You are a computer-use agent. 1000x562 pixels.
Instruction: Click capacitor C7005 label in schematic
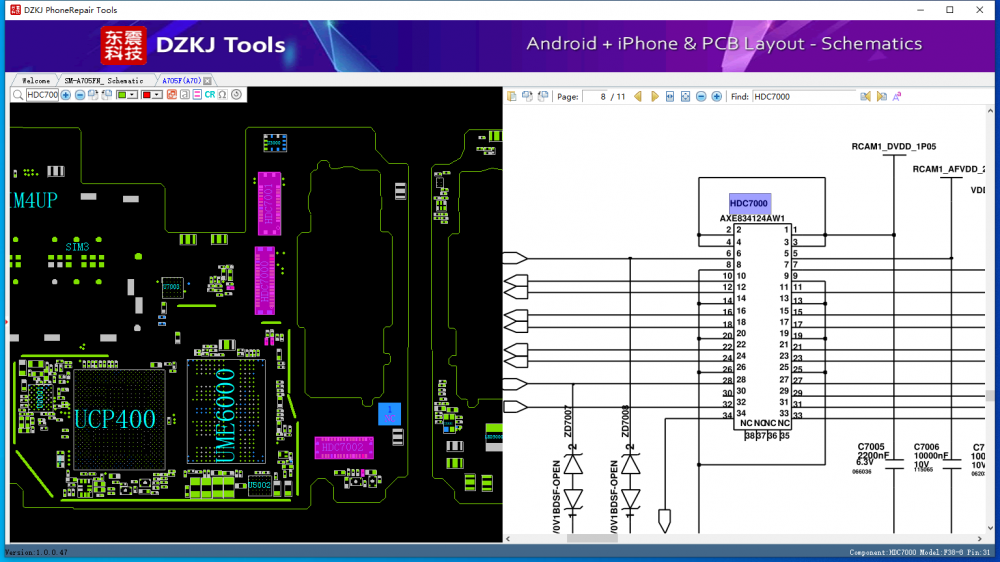[x=871, y=447]
